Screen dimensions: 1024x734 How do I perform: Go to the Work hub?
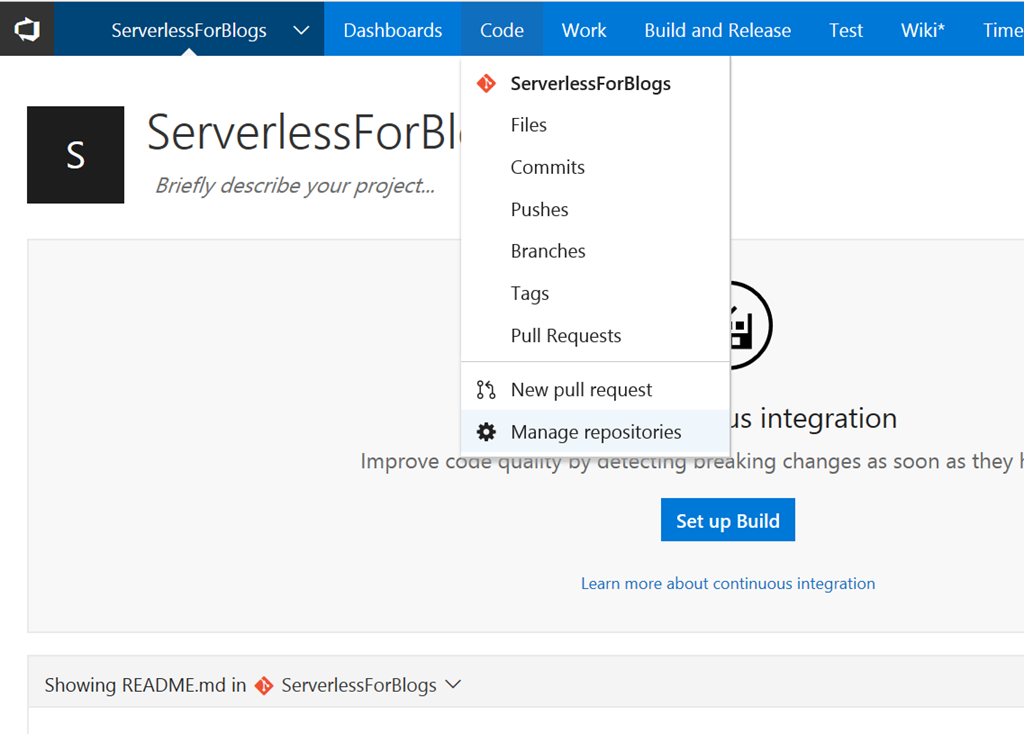pos(584,30)
